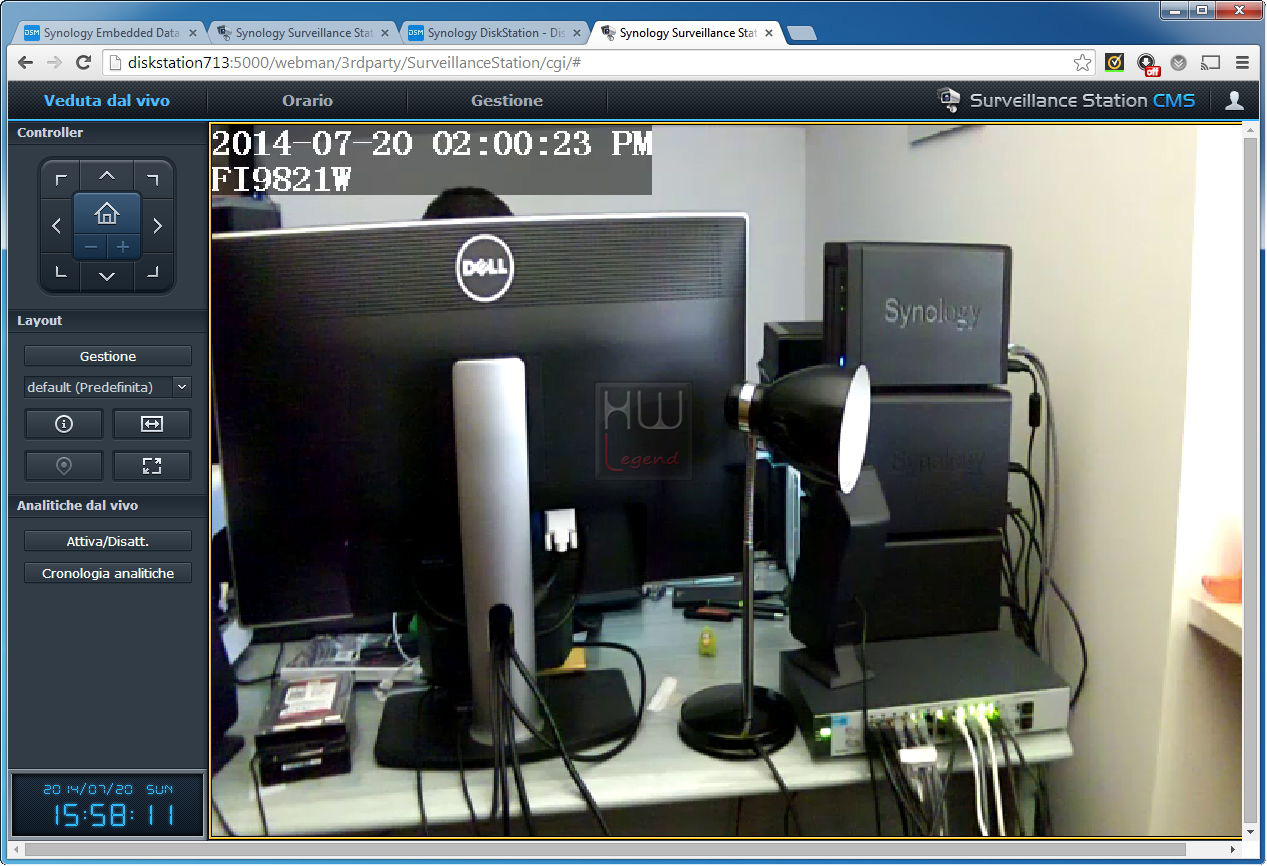Open Cronologia analitiche history
Image resolution: width=1267 pixels, height=866 pixels.
tap(108, 574)
